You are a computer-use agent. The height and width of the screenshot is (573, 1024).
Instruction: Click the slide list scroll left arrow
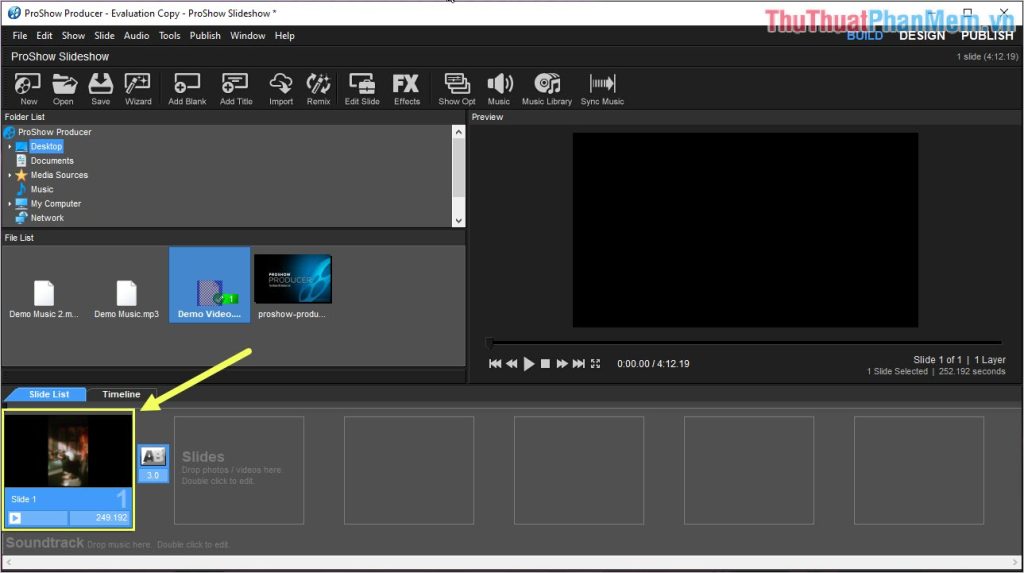pyautogui.click(x=8, y=563)
